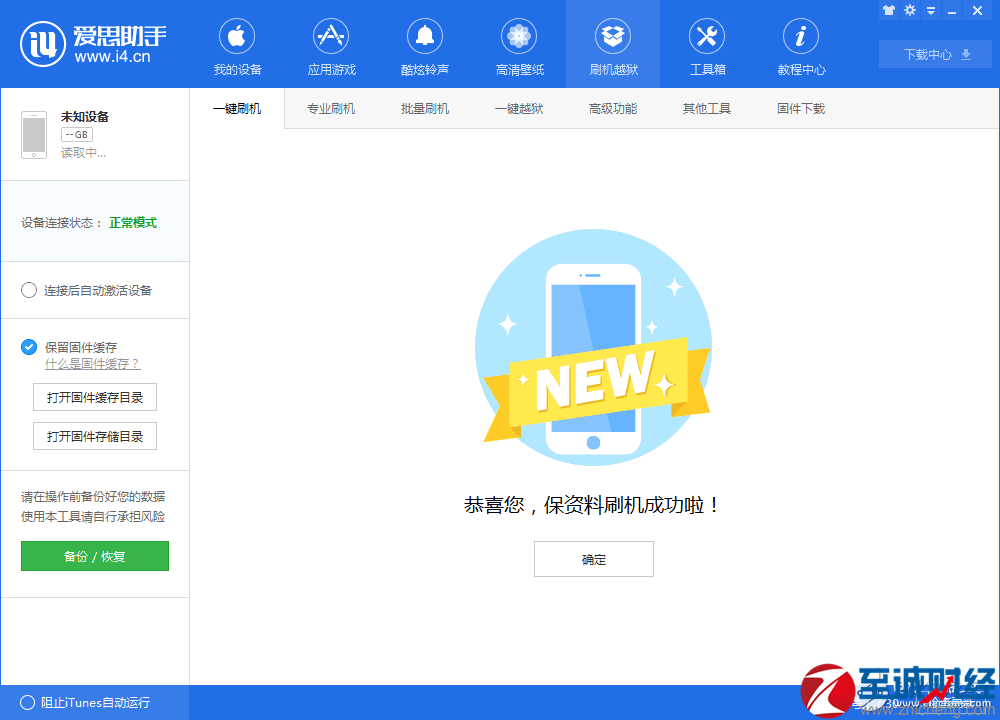Confirm success by clicking 确定

click(593, 559)
